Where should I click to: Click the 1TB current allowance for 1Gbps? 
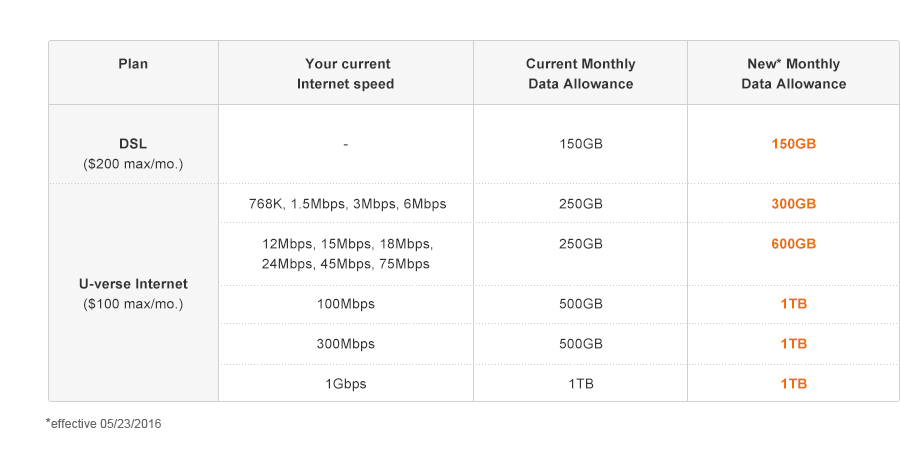[x=580, y=384]
